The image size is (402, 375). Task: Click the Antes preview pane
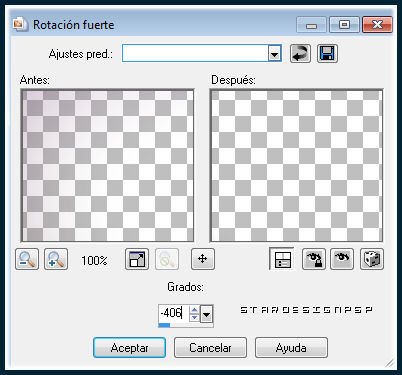click(x=107, y=165)
